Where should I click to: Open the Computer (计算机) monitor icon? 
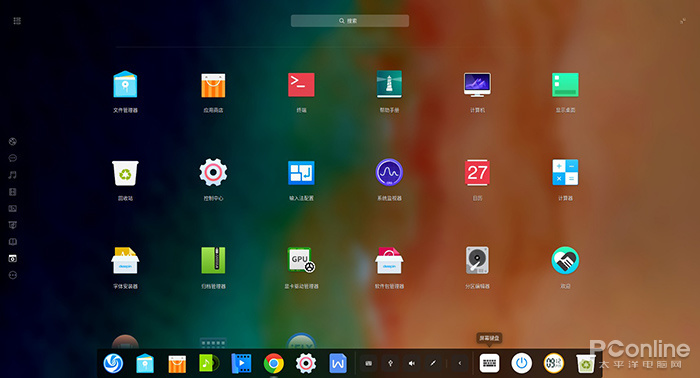pos(477,84)
